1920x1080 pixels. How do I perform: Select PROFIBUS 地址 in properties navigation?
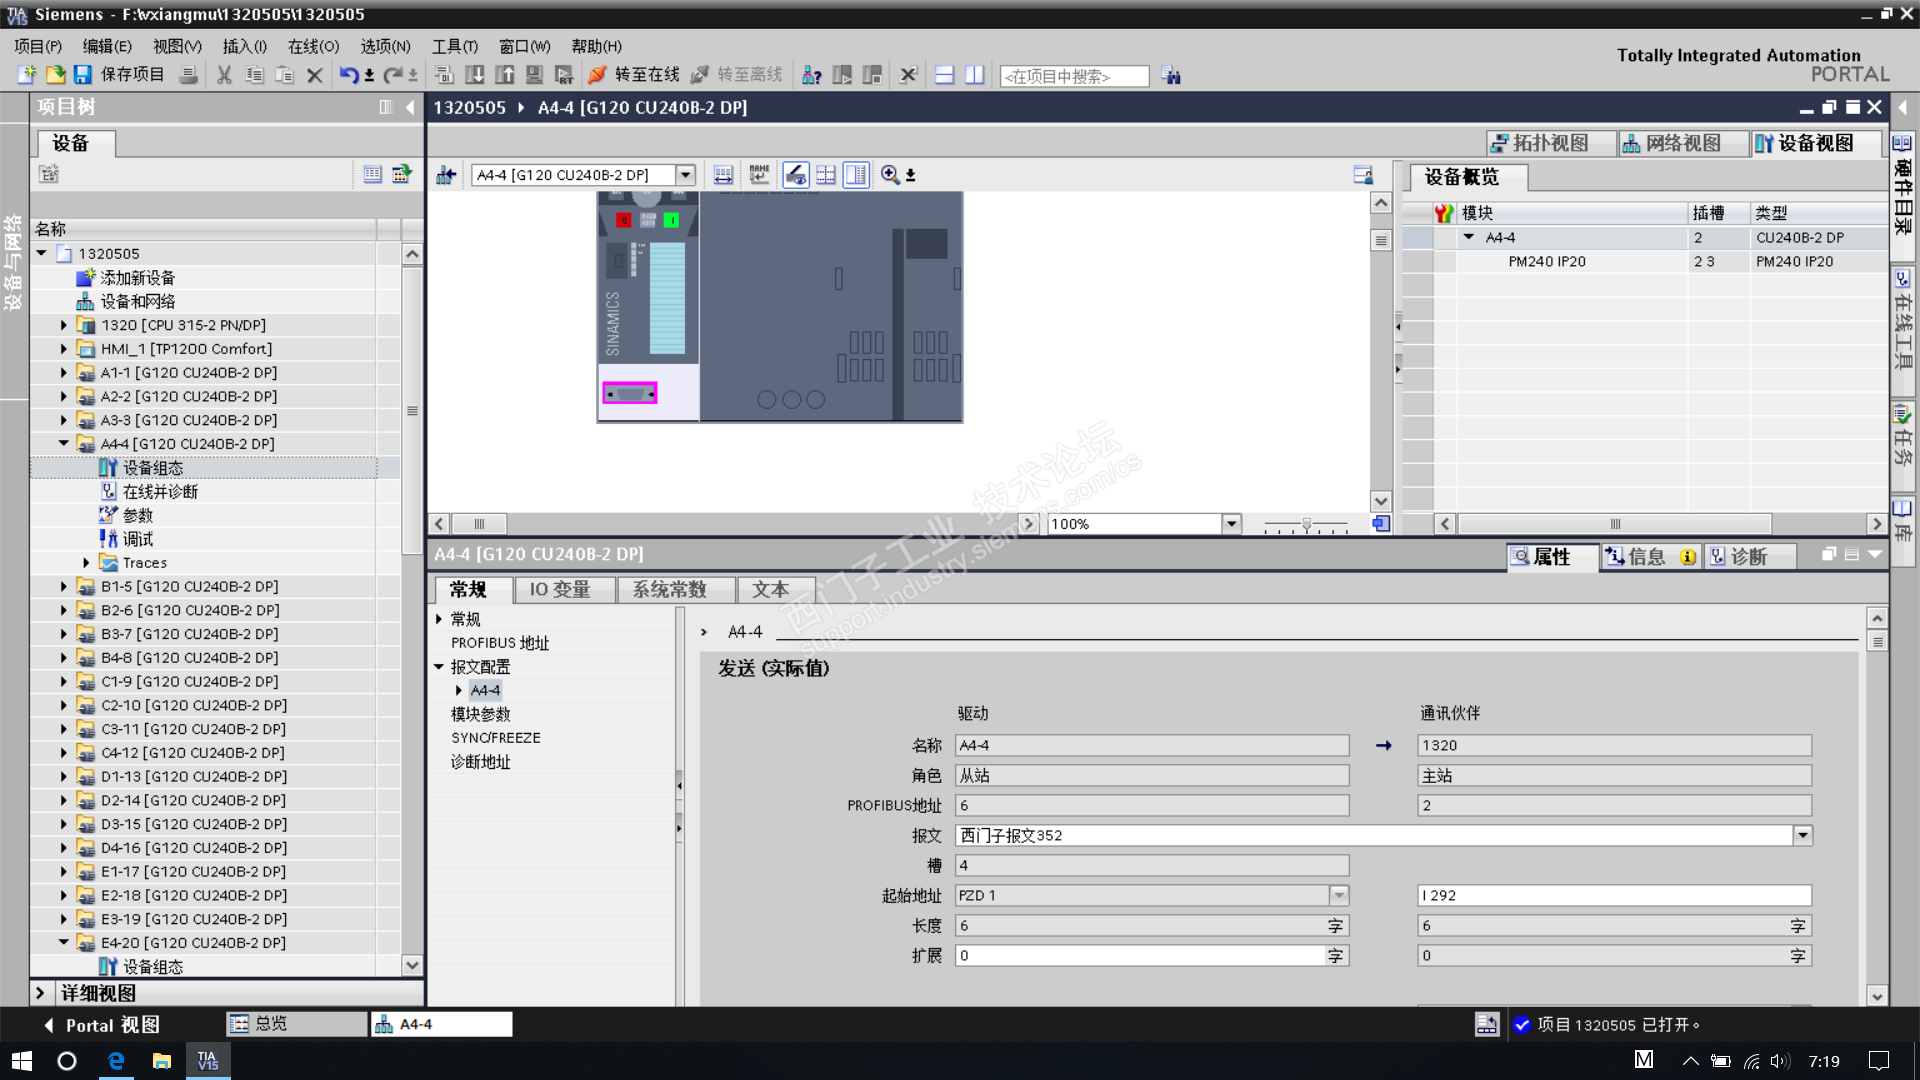(x=499, y=643)
